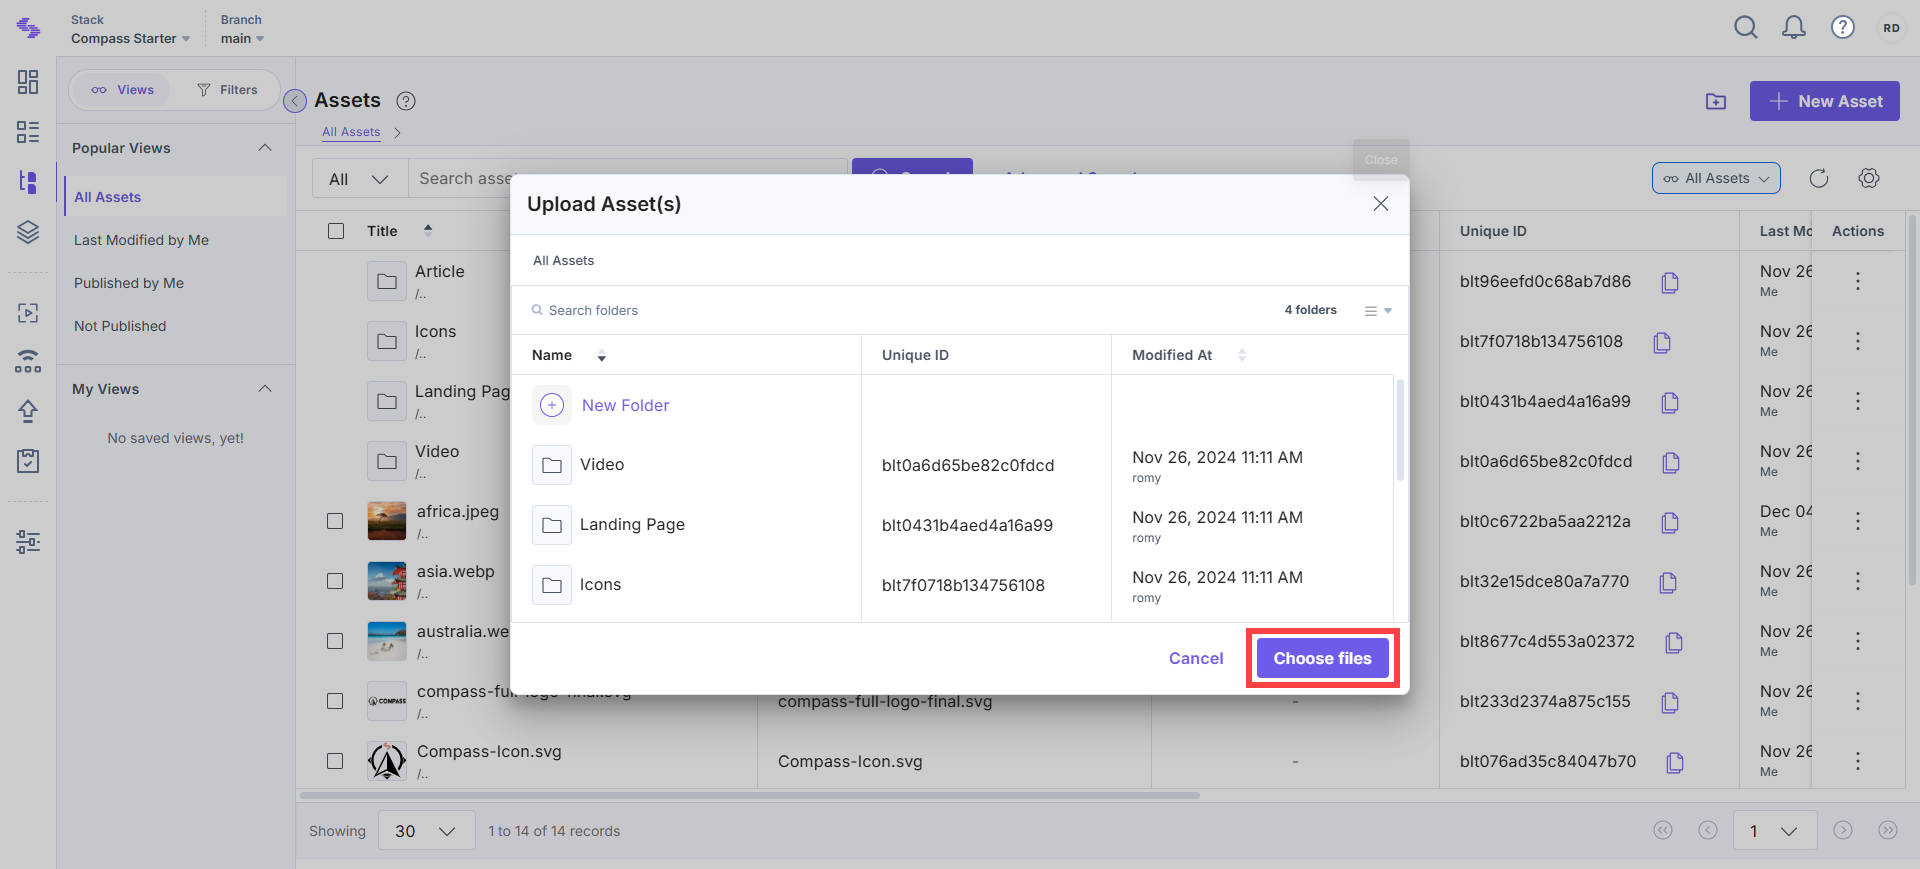Check the asia.webp row checkbox
The height and width of the screenshot is (869, 1920).
pyautogui.click(x=335, y=581)
